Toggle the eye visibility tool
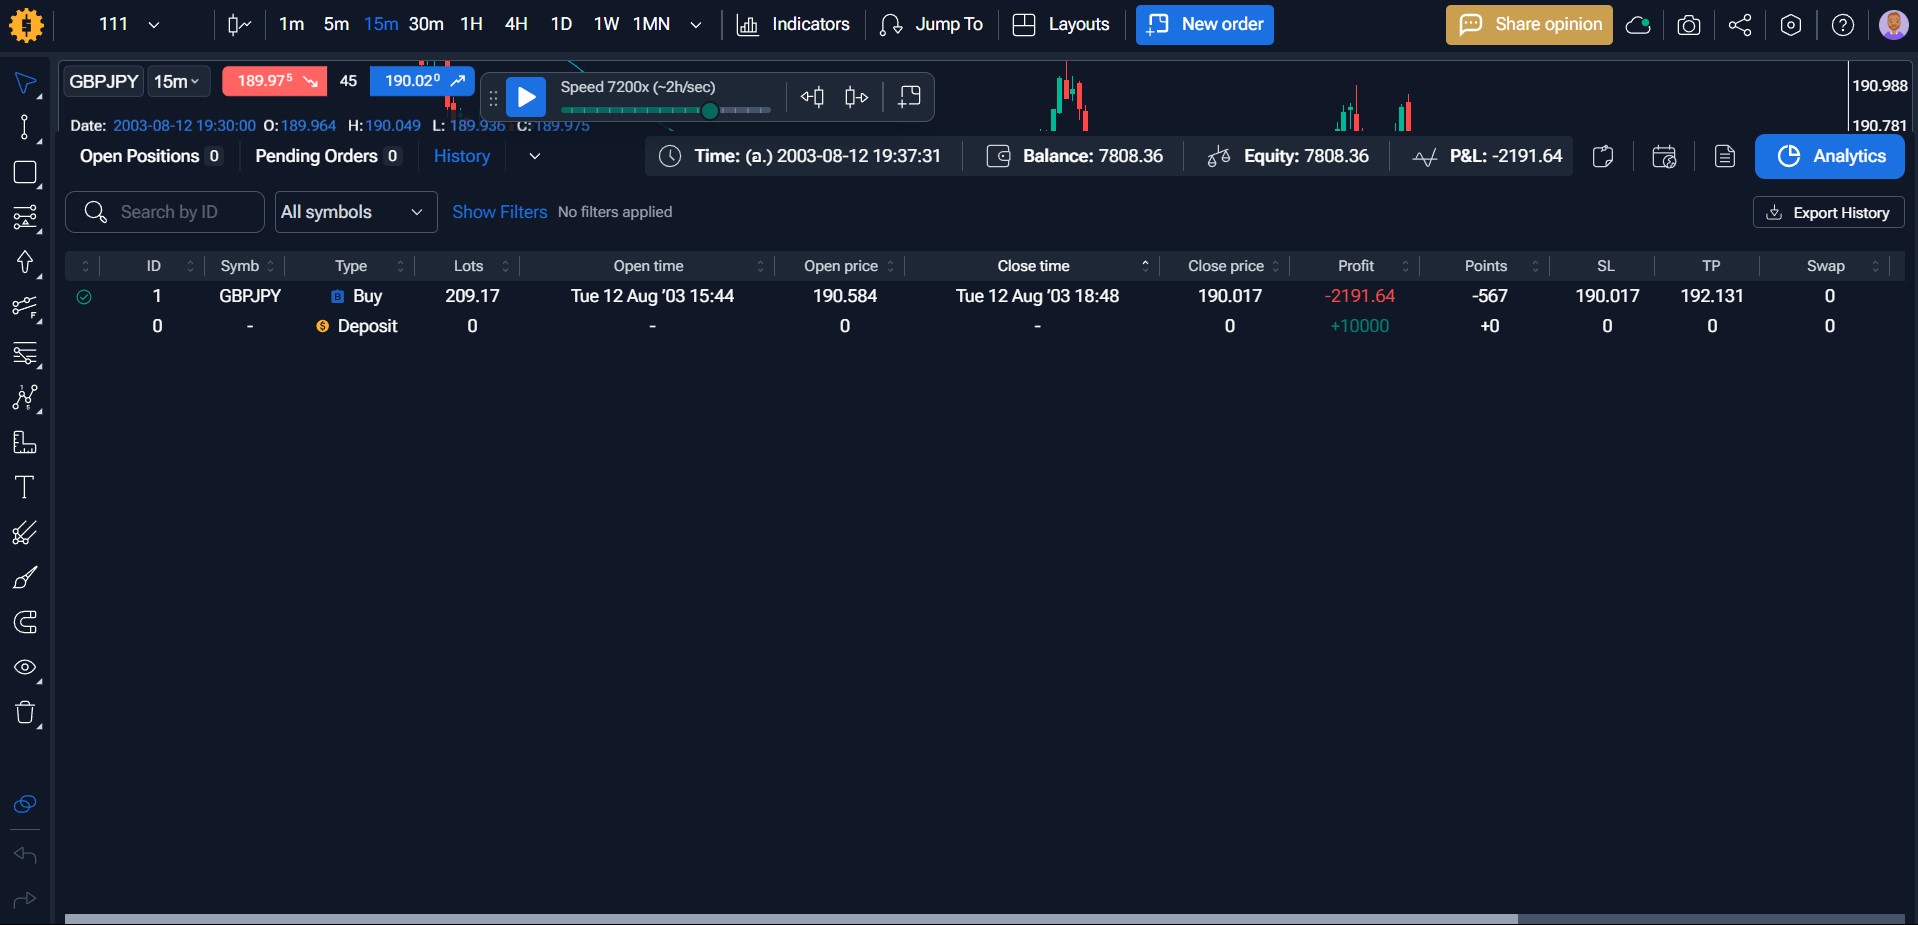This screenshot has width=1918, height=925. coord(25,668)
